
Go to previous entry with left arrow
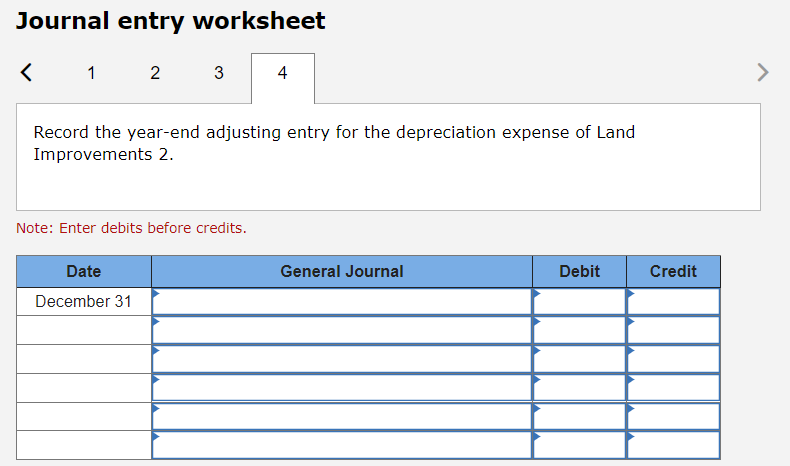26,72
